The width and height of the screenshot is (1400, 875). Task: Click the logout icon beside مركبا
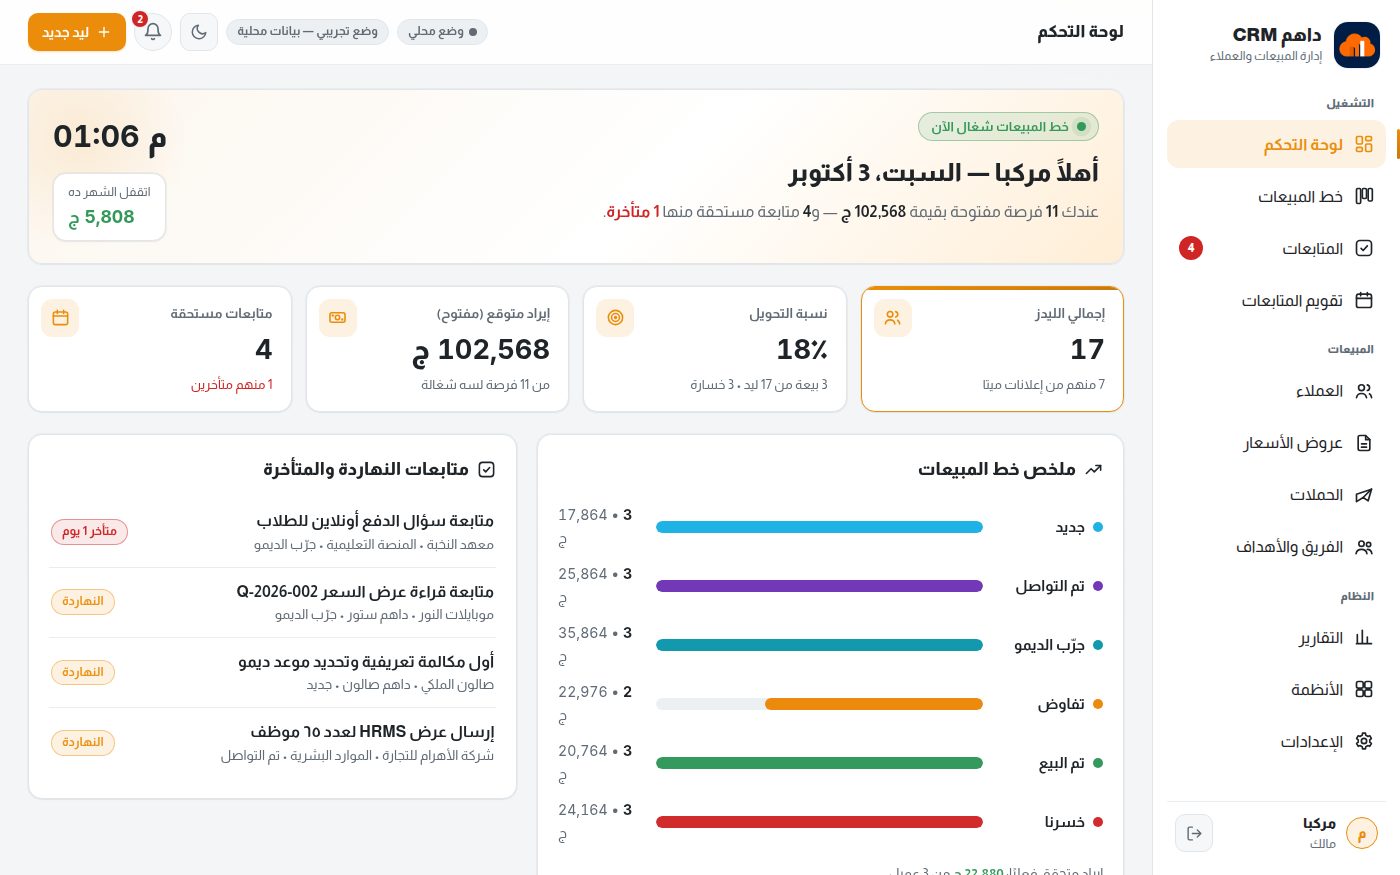click(x=1194, y=833)
